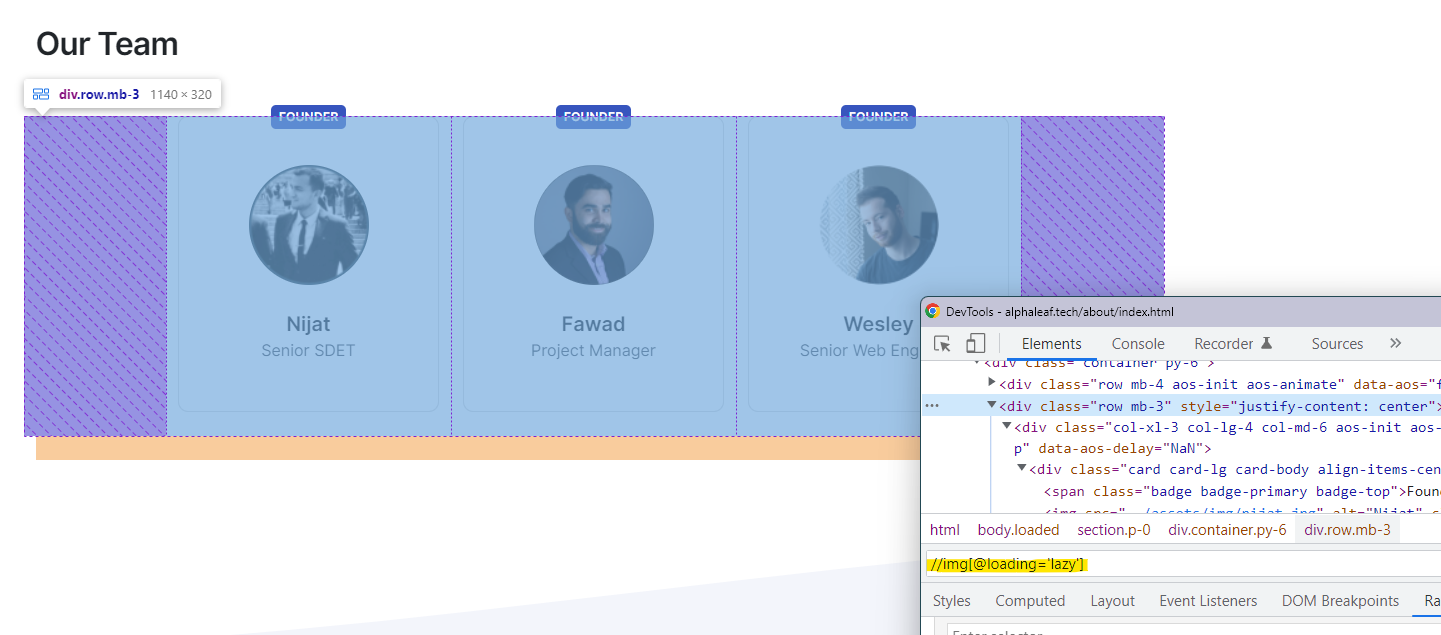This screenshot has width=1441, height=635.
Task: Switch to the Console tab
Action: (1138, 344)
